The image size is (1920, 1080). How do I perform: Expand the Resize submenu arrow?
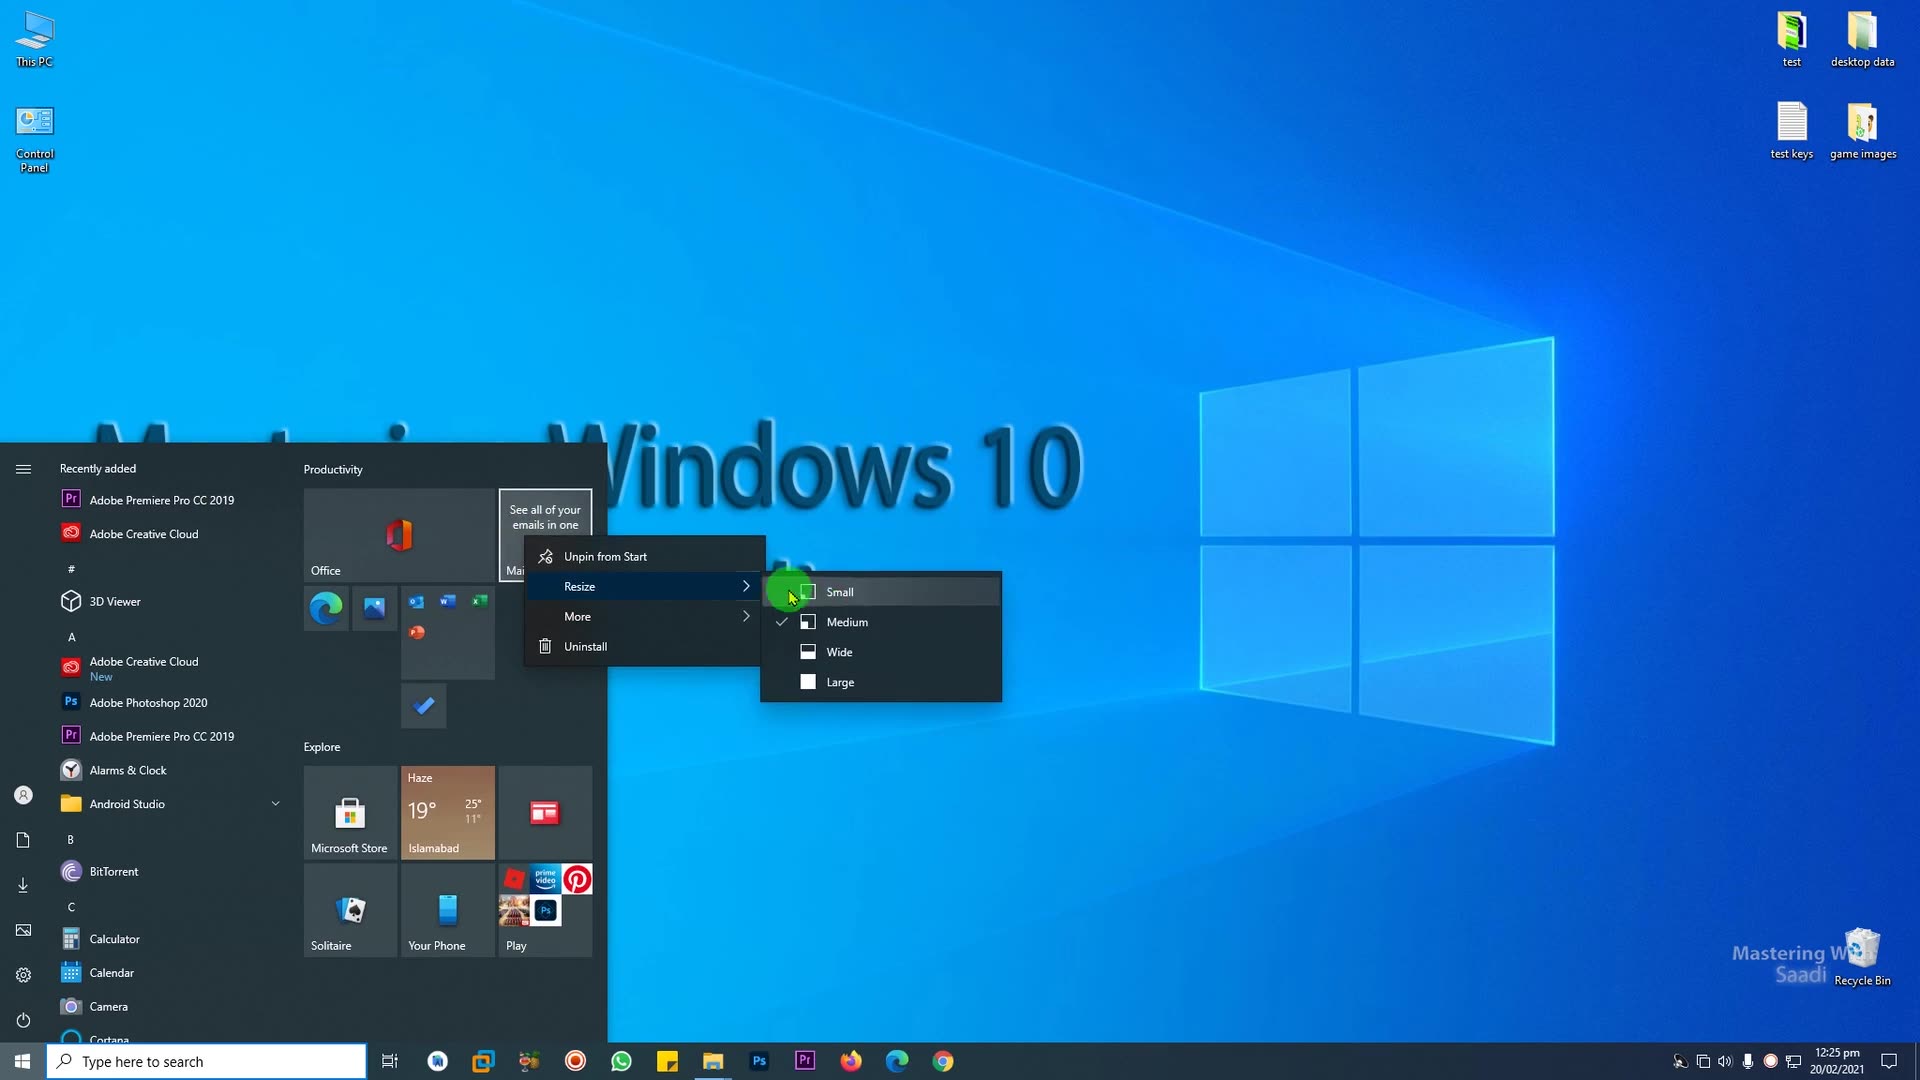pos(746,586)
